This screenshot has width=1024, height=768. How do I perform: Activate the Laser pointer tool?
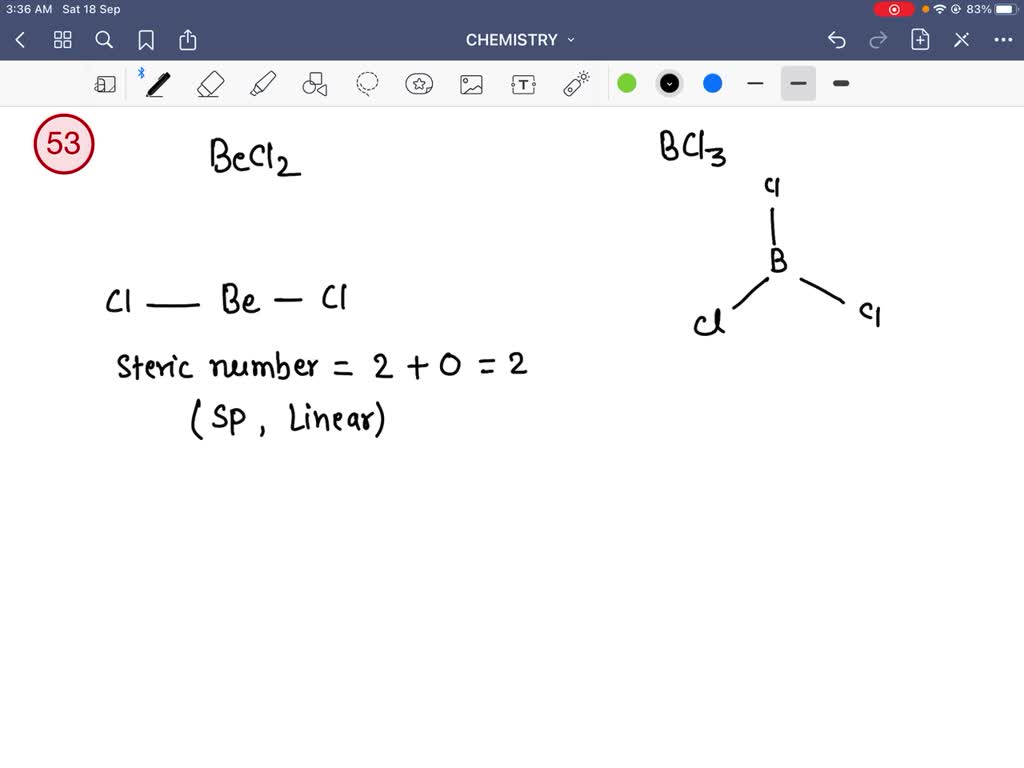click(x=575, y=84)
